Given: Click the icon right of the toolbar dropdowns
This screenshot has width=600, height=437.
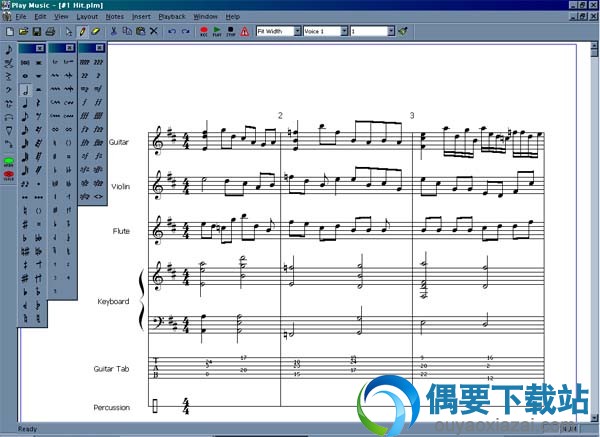Looking at the screenshot, I should tap(403, 31).
